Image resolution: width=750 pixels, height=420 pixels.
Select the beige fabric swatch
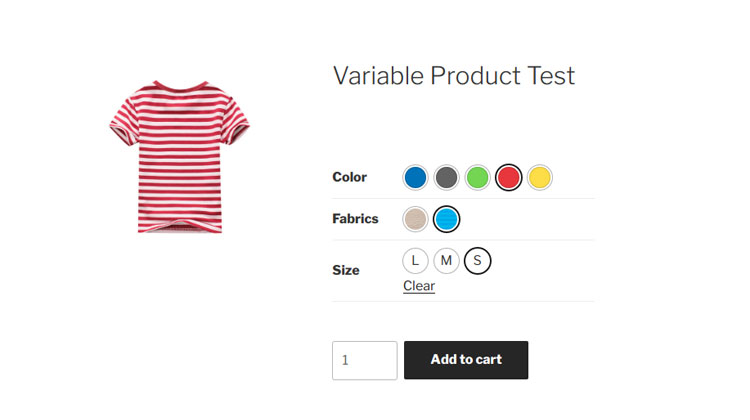(415, 219)
